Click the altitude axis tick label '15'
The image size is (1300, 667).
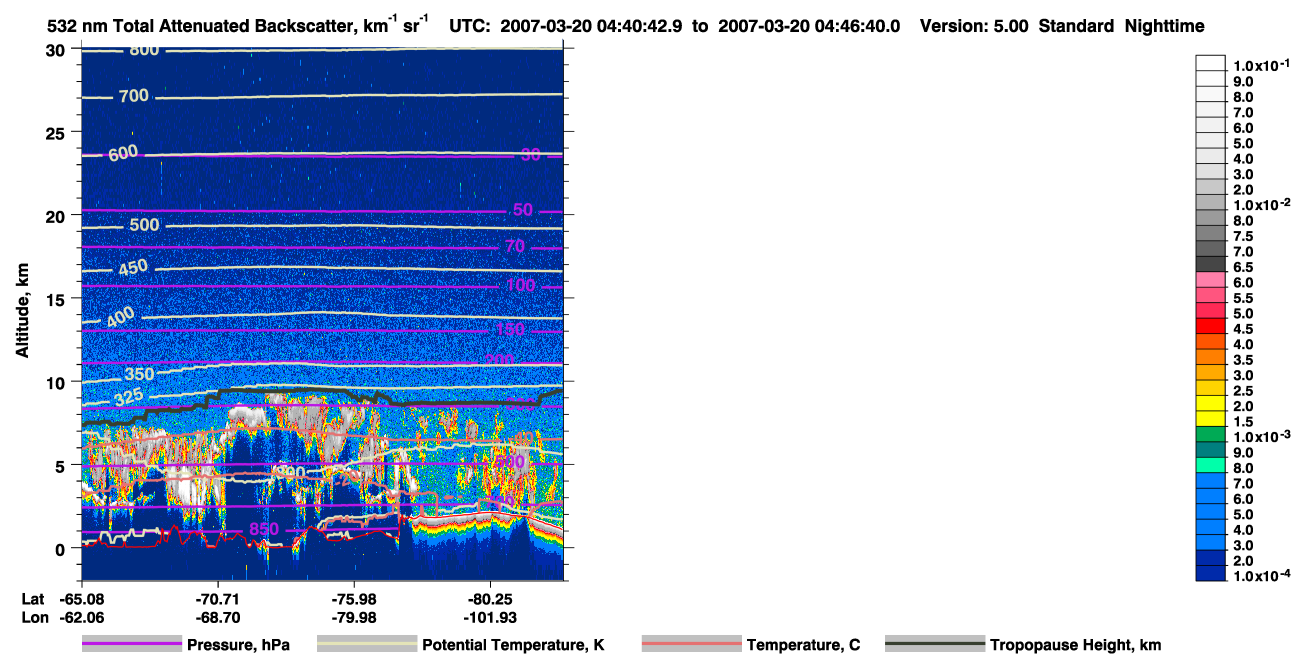57,299
